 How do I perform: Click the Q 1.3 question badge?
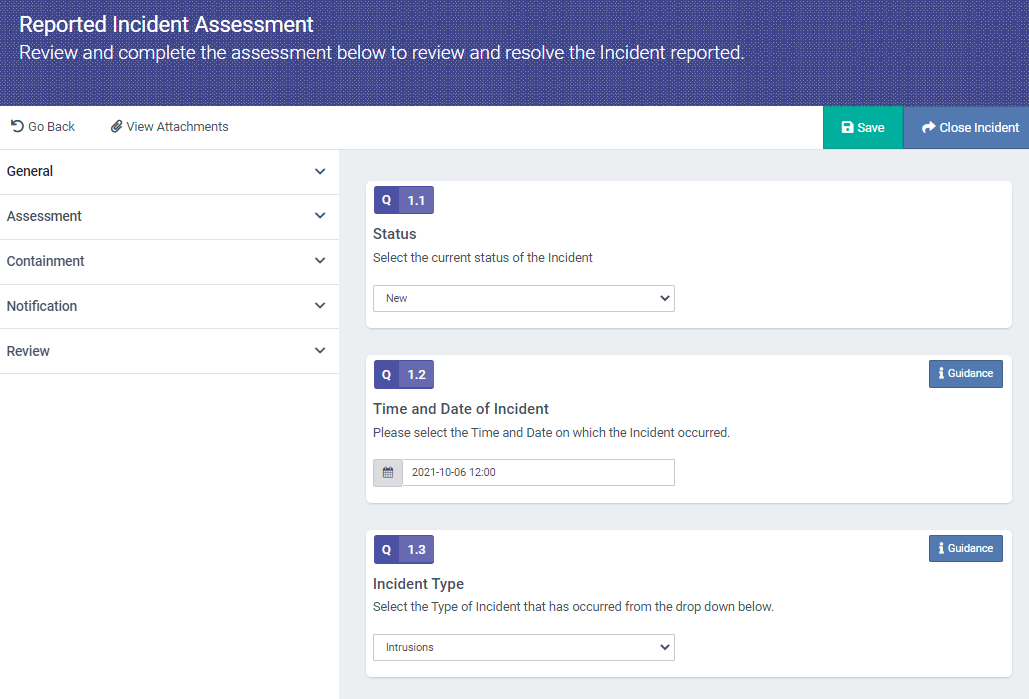(x=404, y=549)
